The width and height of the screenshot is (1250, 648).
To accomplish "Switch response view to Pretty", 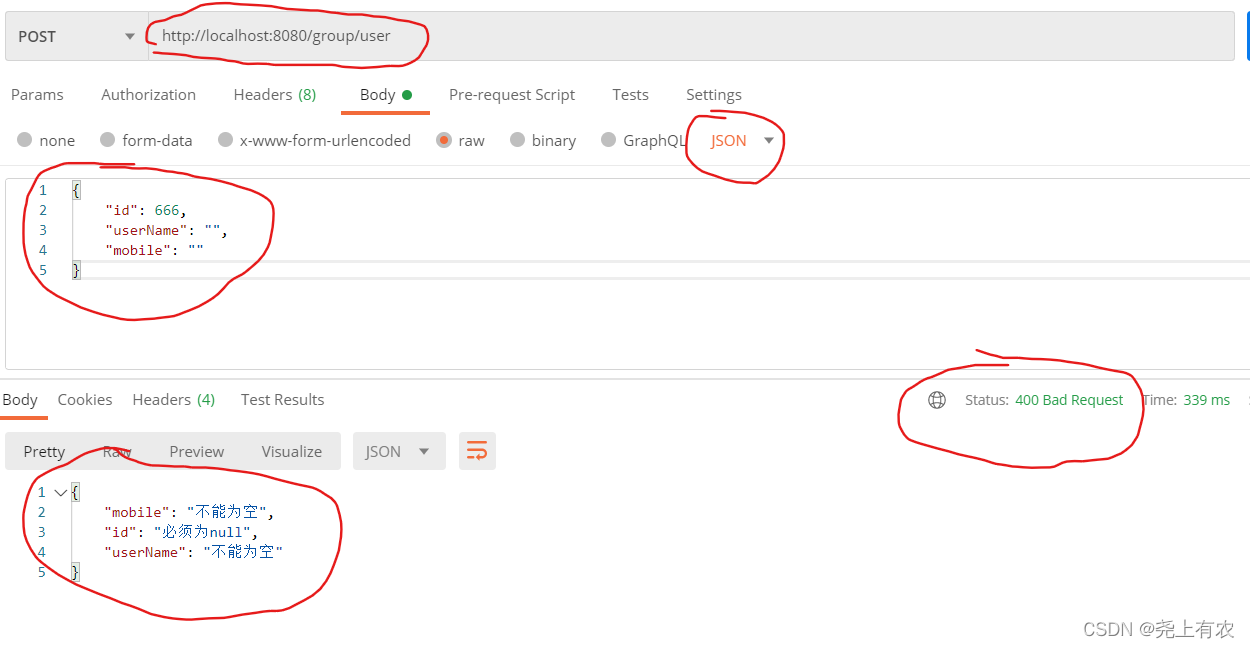I will (x=44, y=451).
